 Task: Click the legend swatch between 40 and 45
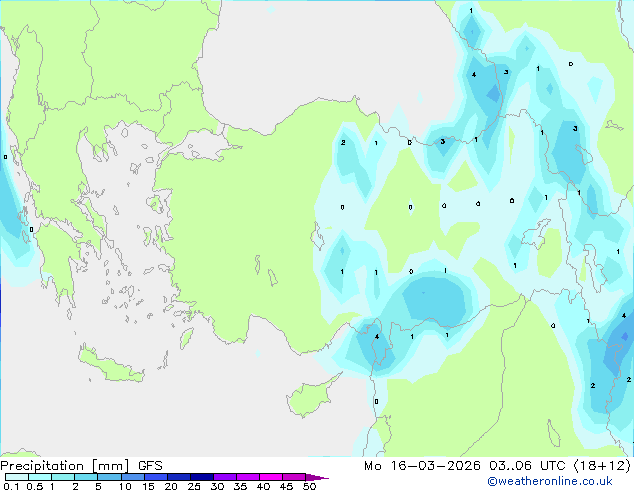pos(271,477)
